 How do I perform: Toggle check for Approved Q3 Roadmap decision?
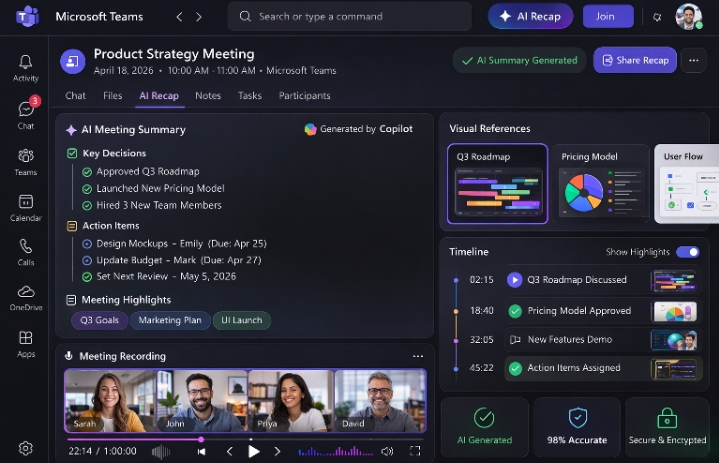(87, 171)
